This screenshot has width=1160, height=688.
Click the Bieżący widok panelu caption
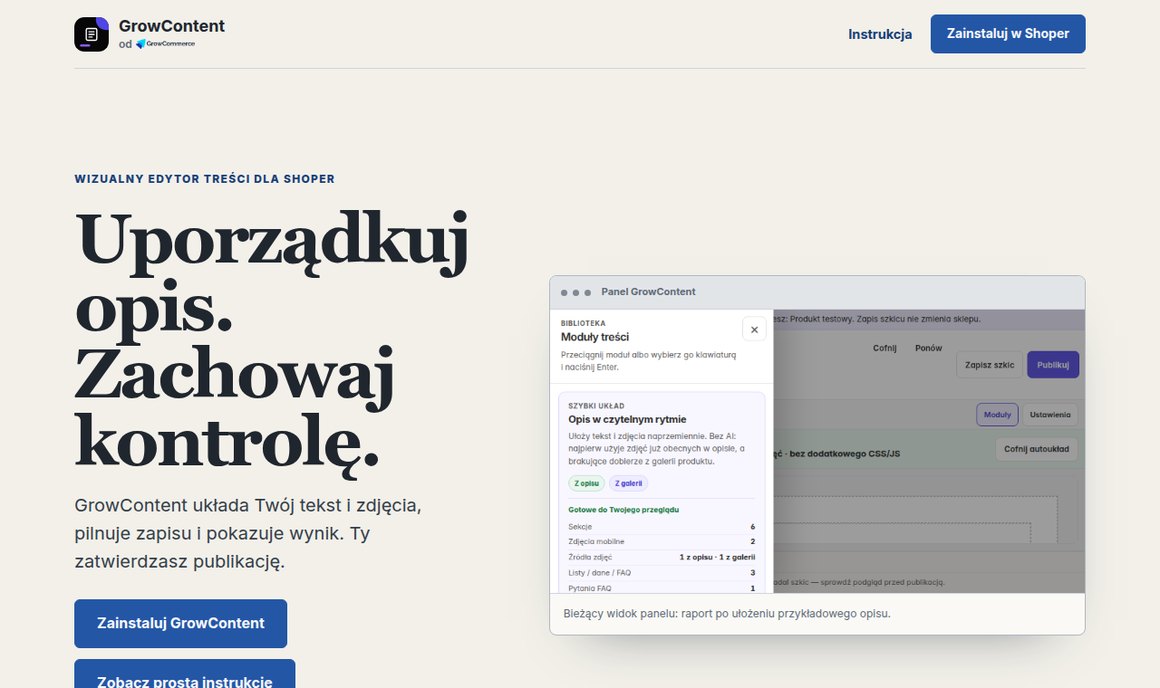(726, 613)
